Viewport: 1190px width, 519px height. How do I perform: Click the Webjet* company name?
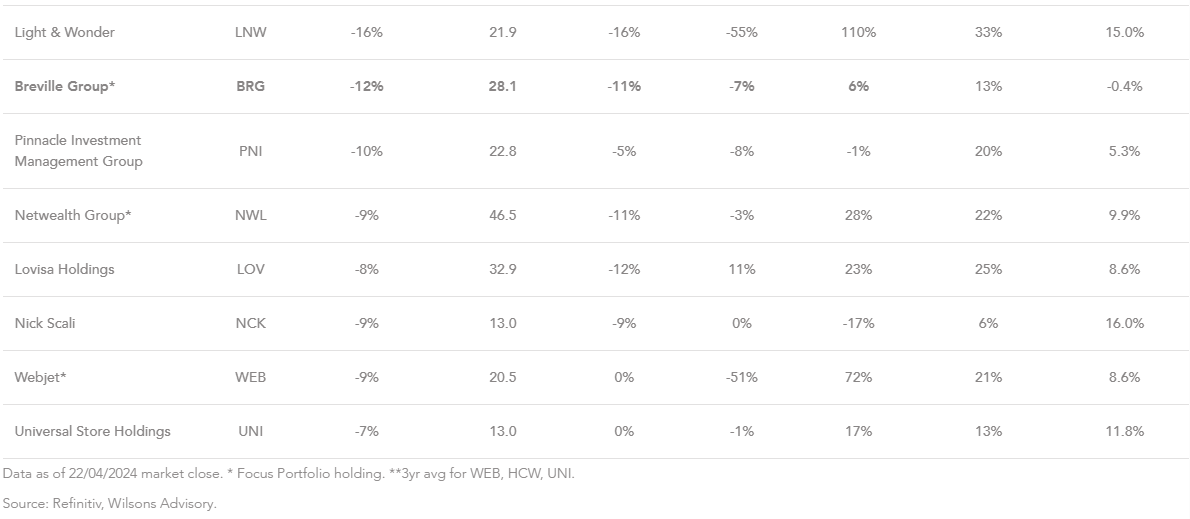[x=41, y=377]
